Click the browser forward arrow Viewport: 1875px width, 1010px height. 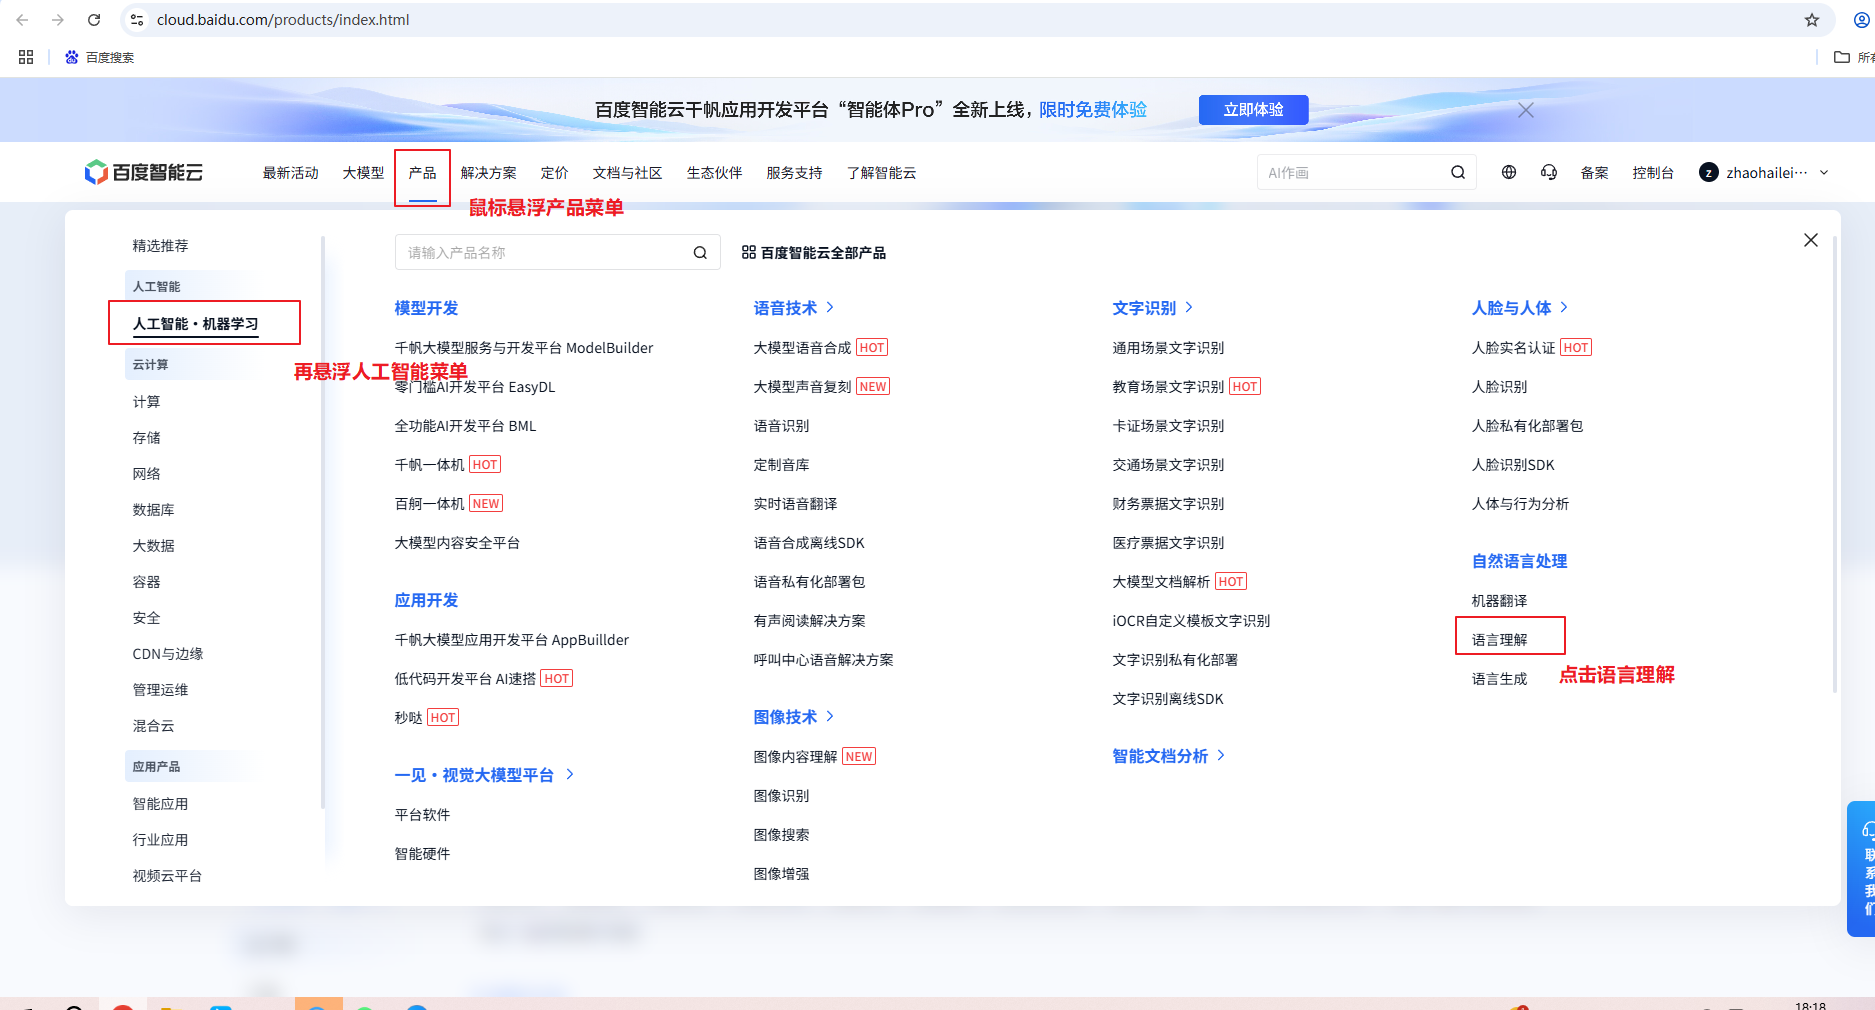coord(58,20)
